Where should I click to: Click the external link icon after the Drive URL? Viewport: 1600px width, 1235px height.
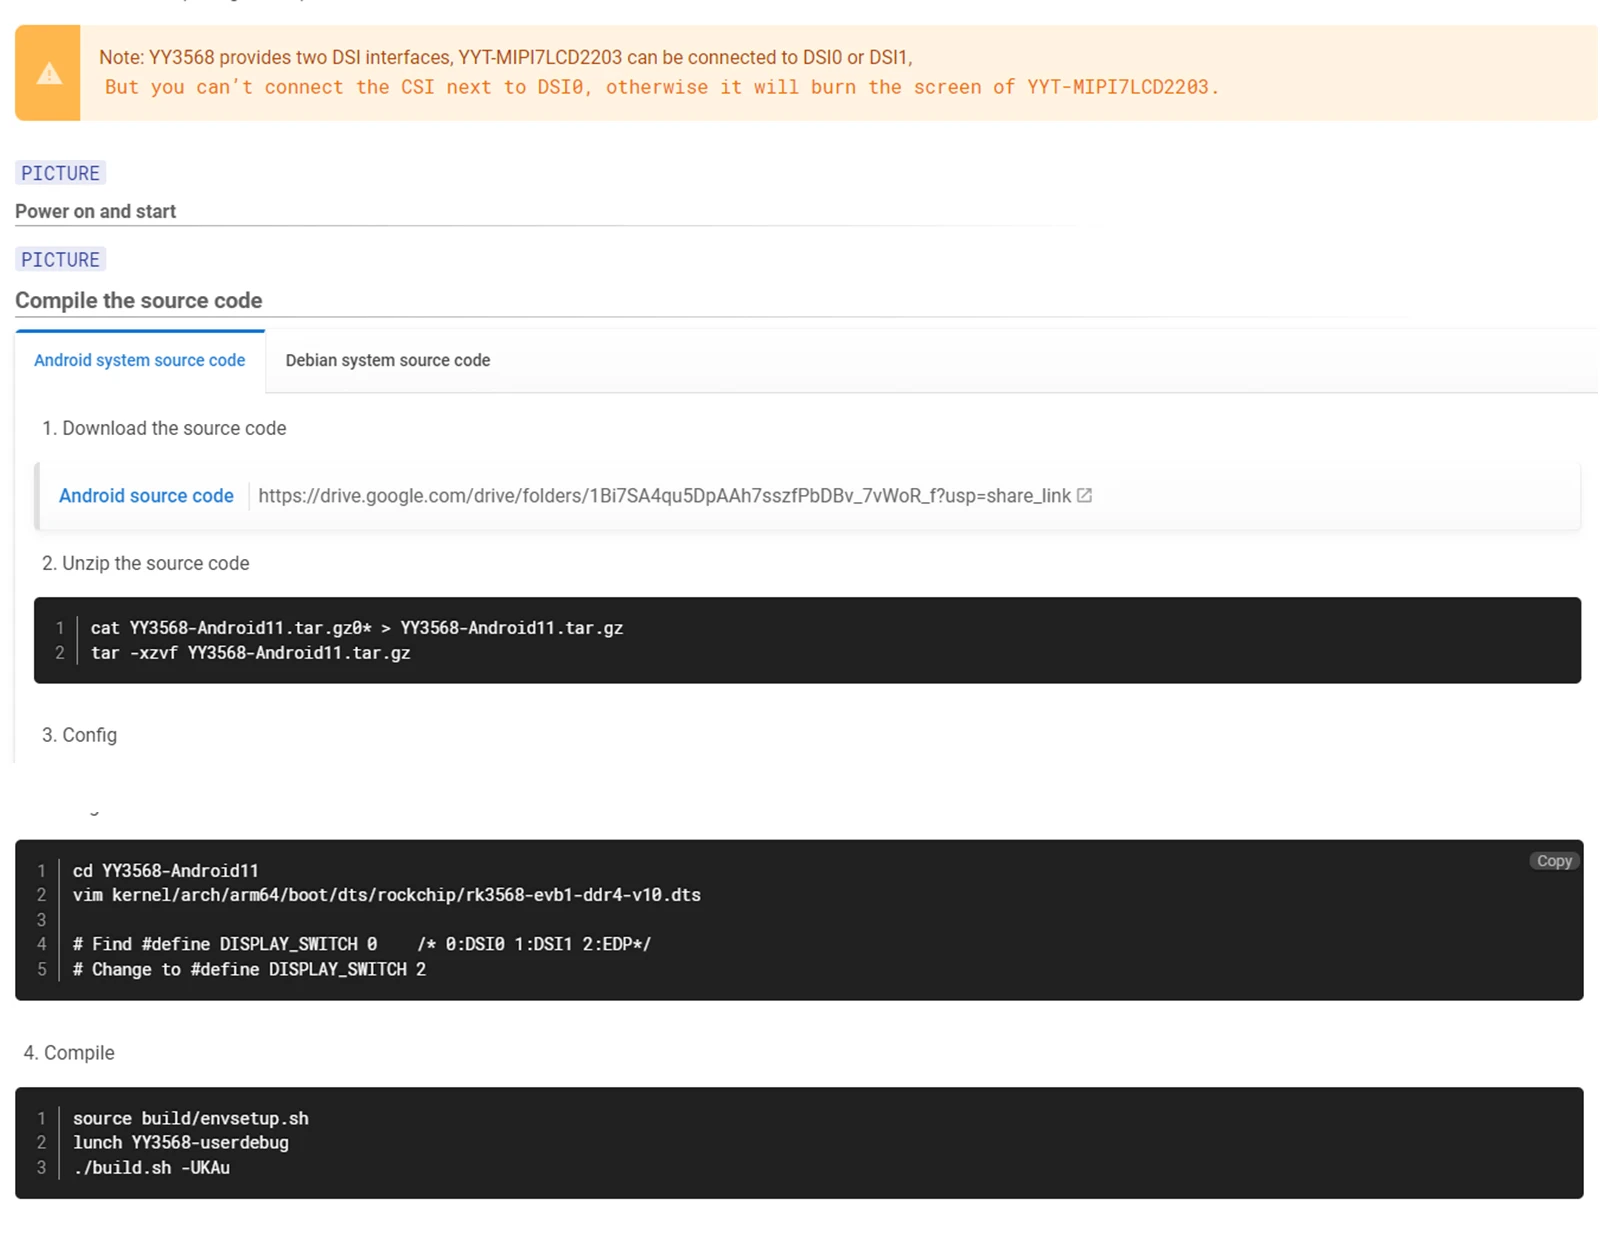point(1084,496)
